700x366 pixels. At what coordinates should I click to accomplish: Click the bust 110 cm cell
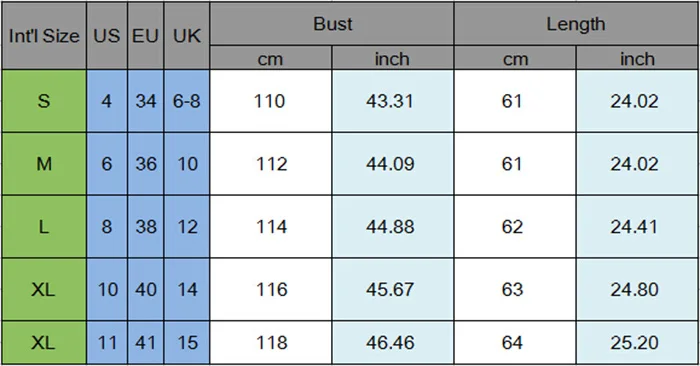[271, 101]
